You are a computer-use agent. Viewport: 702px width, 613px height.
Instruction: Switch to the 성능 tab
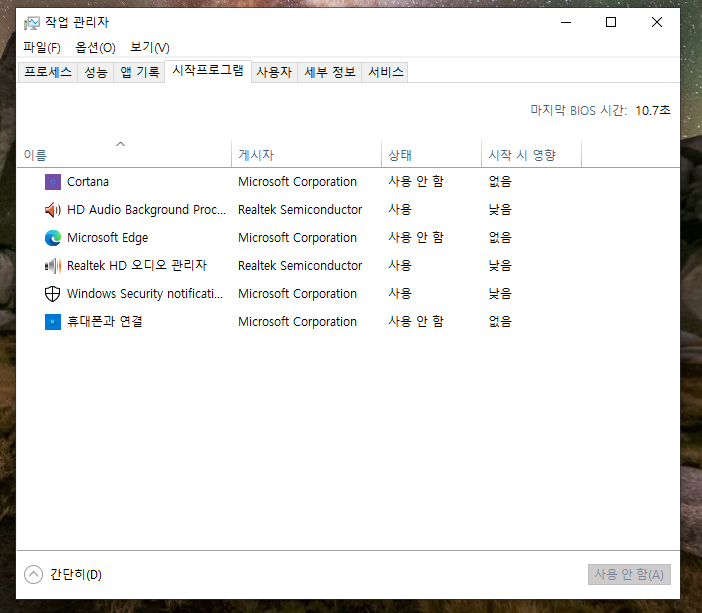tap(96, 72)
